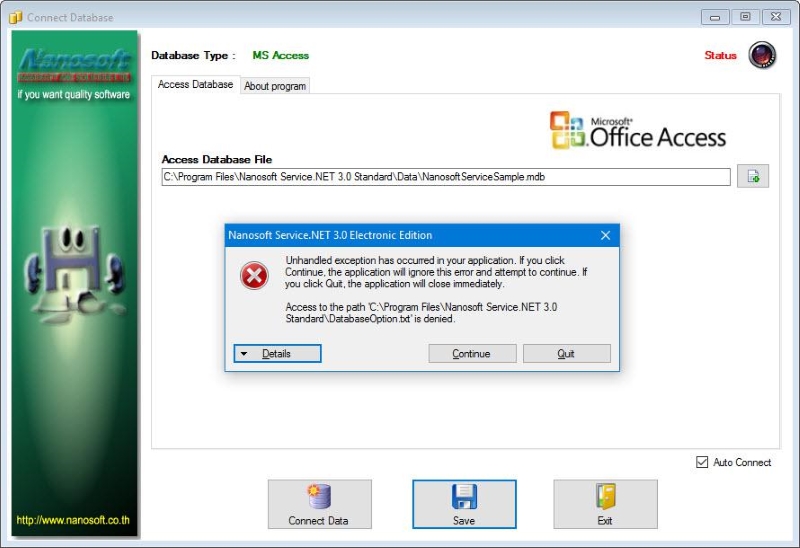Open the nanosoft.co.th website link

(x=73, y=520)
